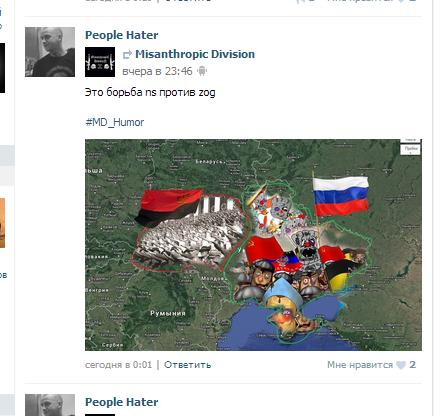Open the top People Hater profile photo
Screen dimensions: 440x416
pyautogui.click(x=50, y=52)
